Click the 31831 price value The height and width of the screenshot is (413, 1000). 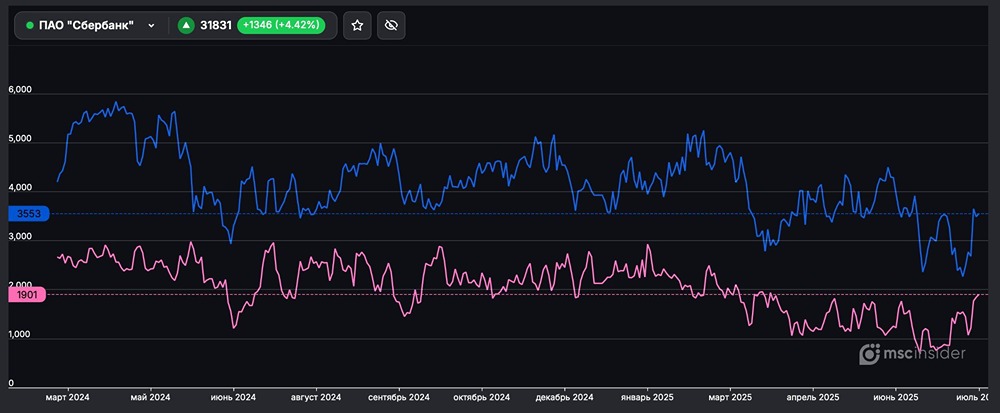215,26
